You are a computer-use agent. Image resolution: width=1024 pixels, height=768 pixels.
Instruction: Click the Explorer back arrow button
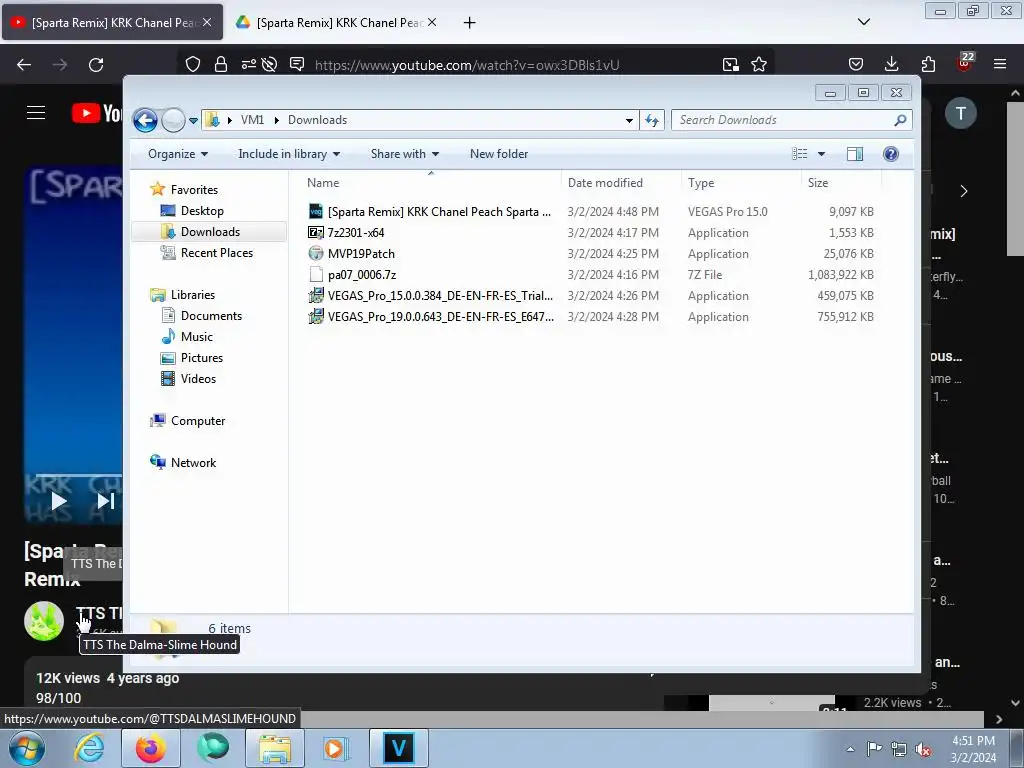(x=145, y=120)
